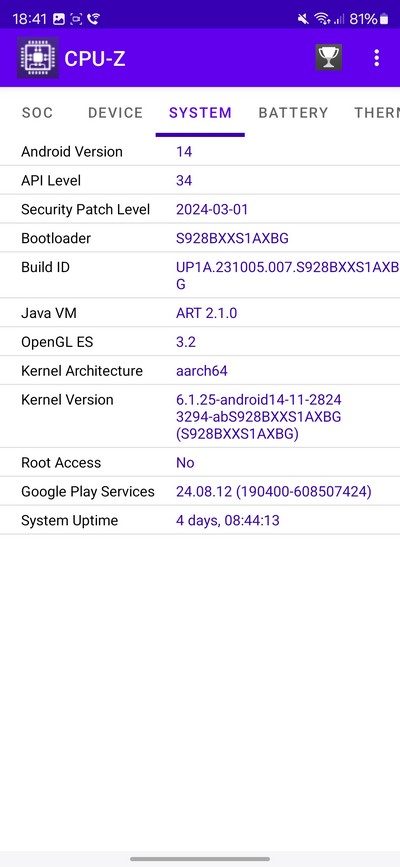Tap the Security Patch Level value

tap(212, 210)
